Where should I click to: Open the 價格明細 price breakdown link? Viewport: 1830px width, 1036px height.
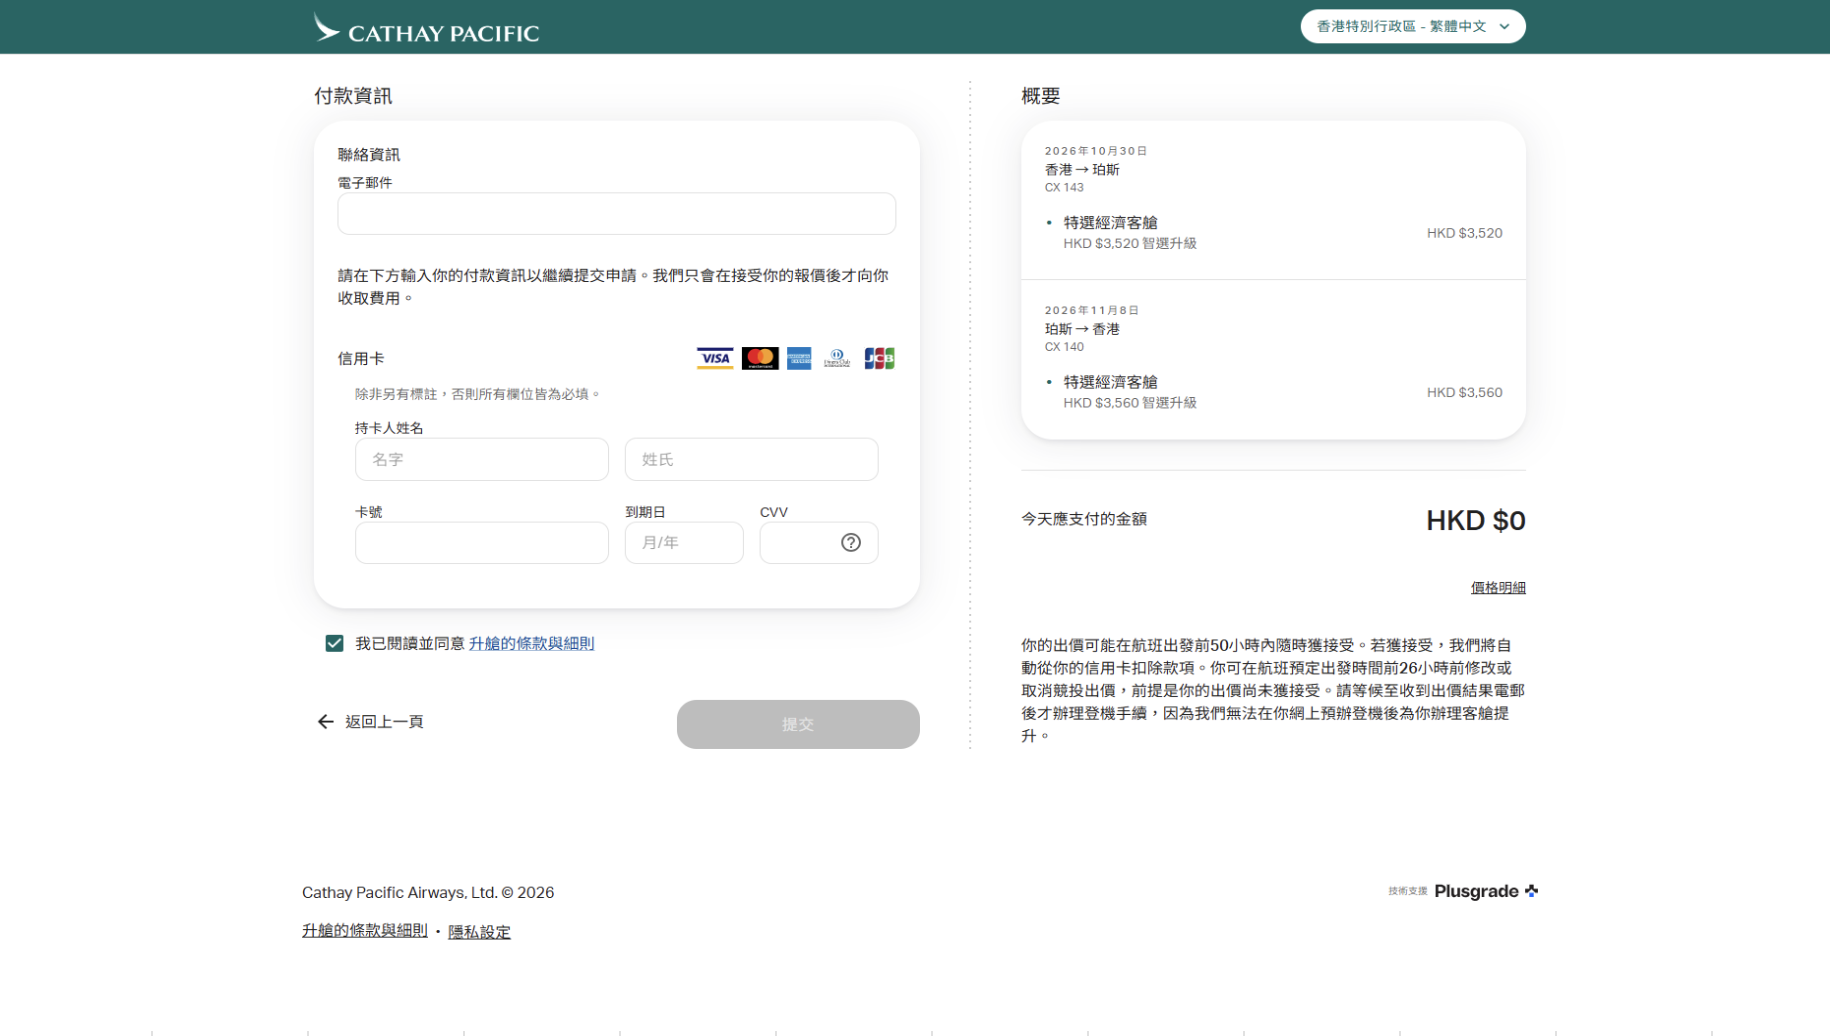[x=1498, y=588]
